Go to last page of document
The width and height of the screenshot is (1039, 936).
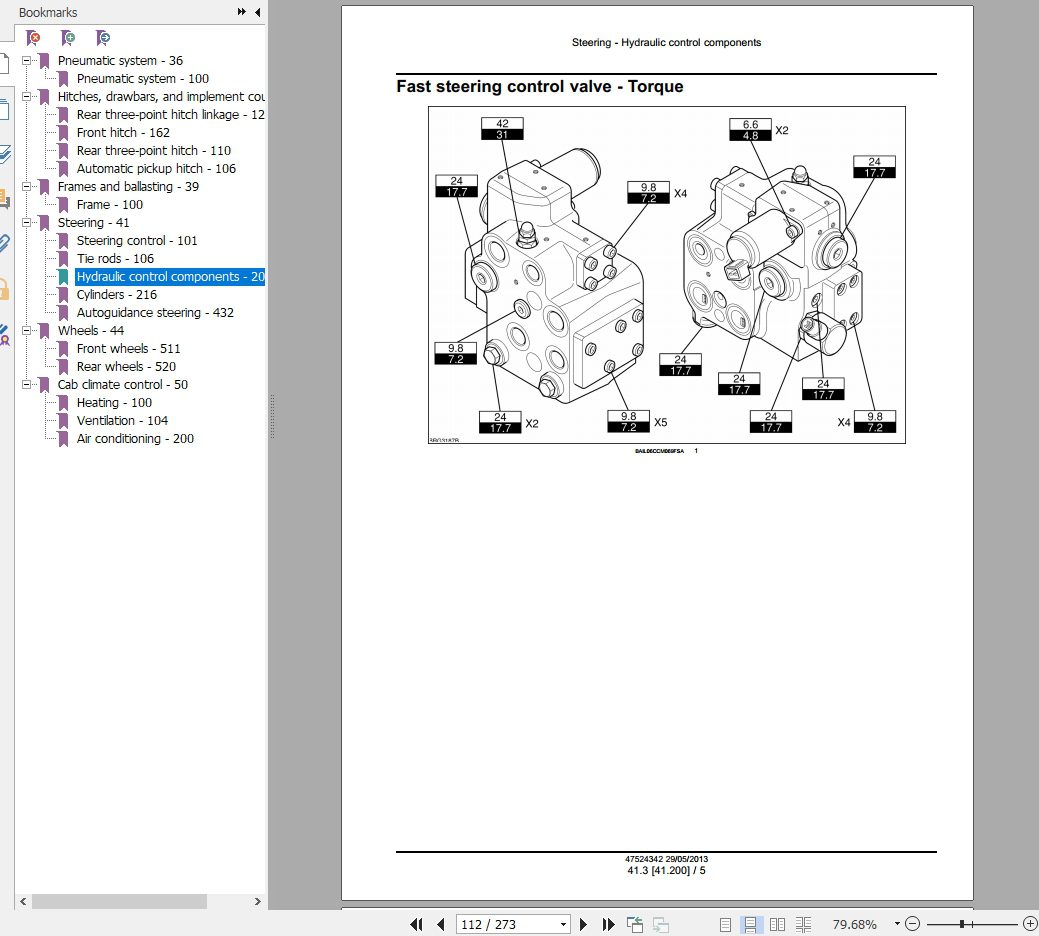coord(607,924)
